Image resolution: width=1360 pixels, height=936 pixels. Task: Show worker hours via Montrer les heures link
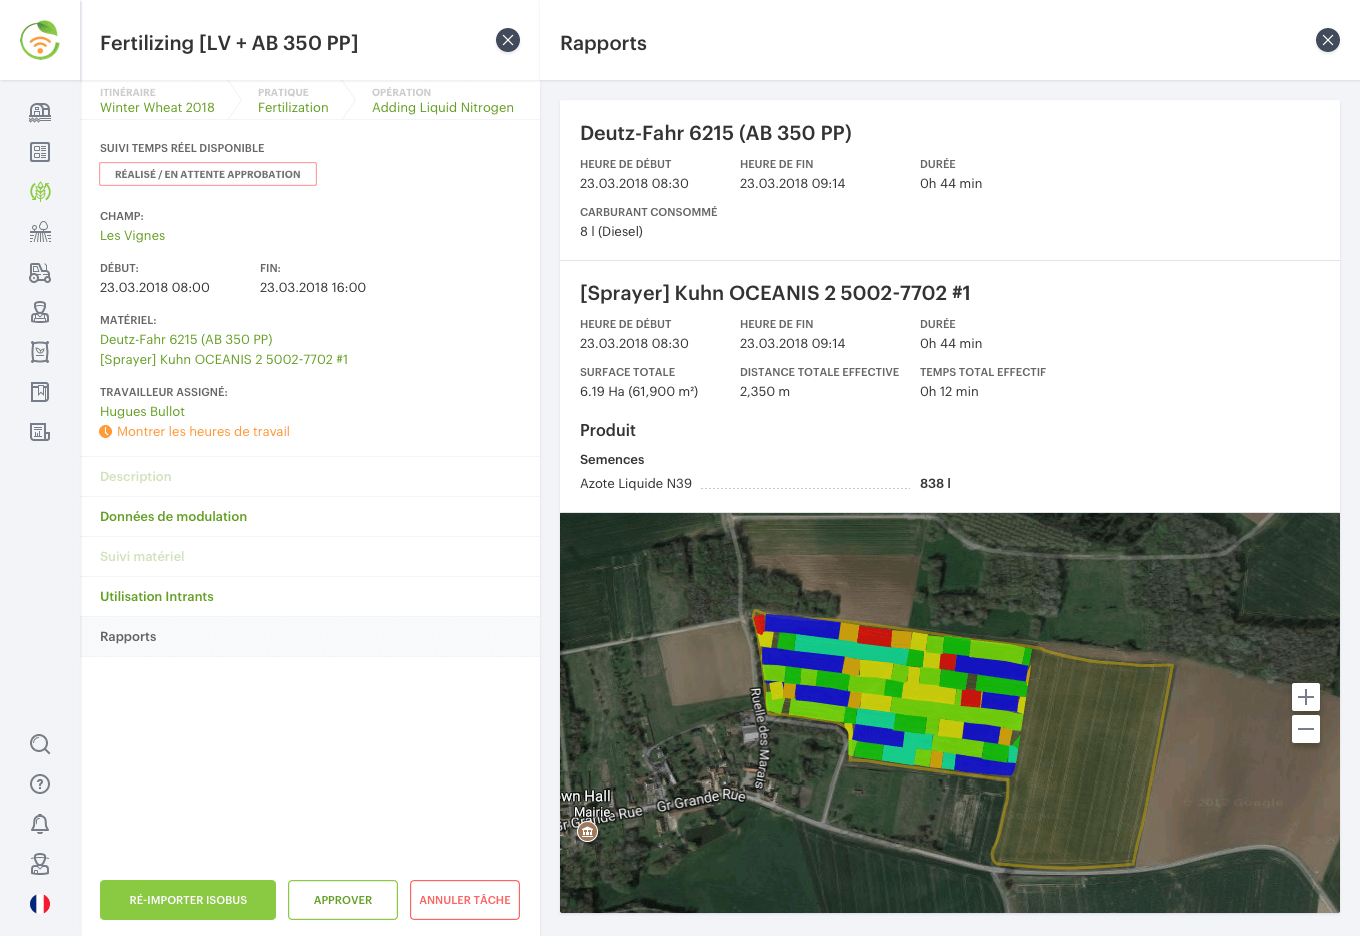click(x=203, y=432)
